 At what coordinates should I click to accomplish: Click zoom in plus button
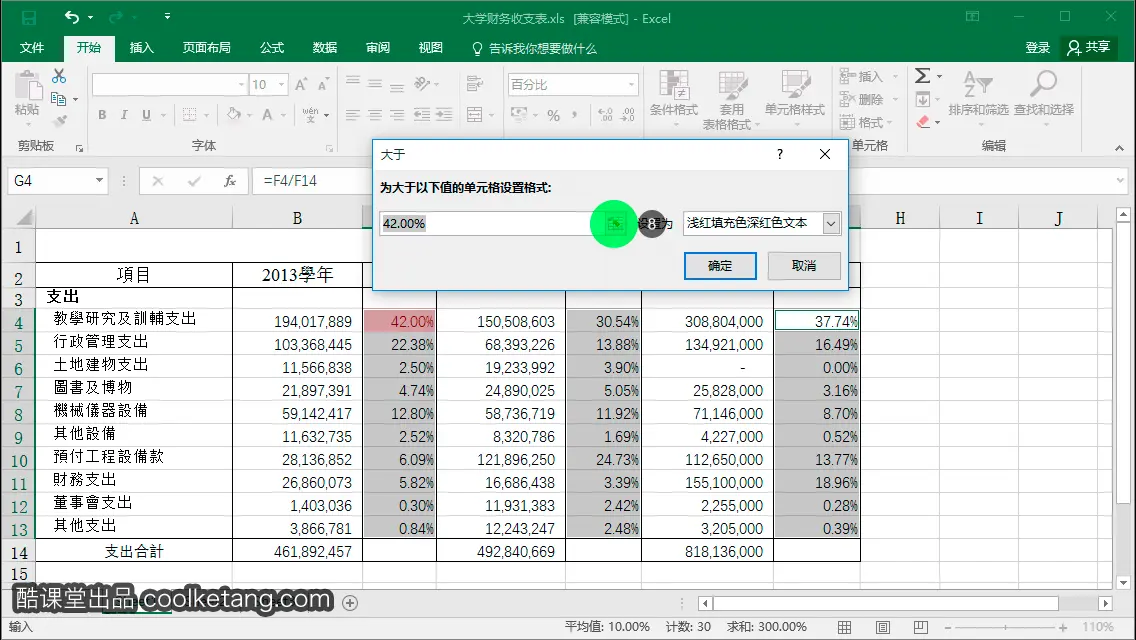[1063, 628]
